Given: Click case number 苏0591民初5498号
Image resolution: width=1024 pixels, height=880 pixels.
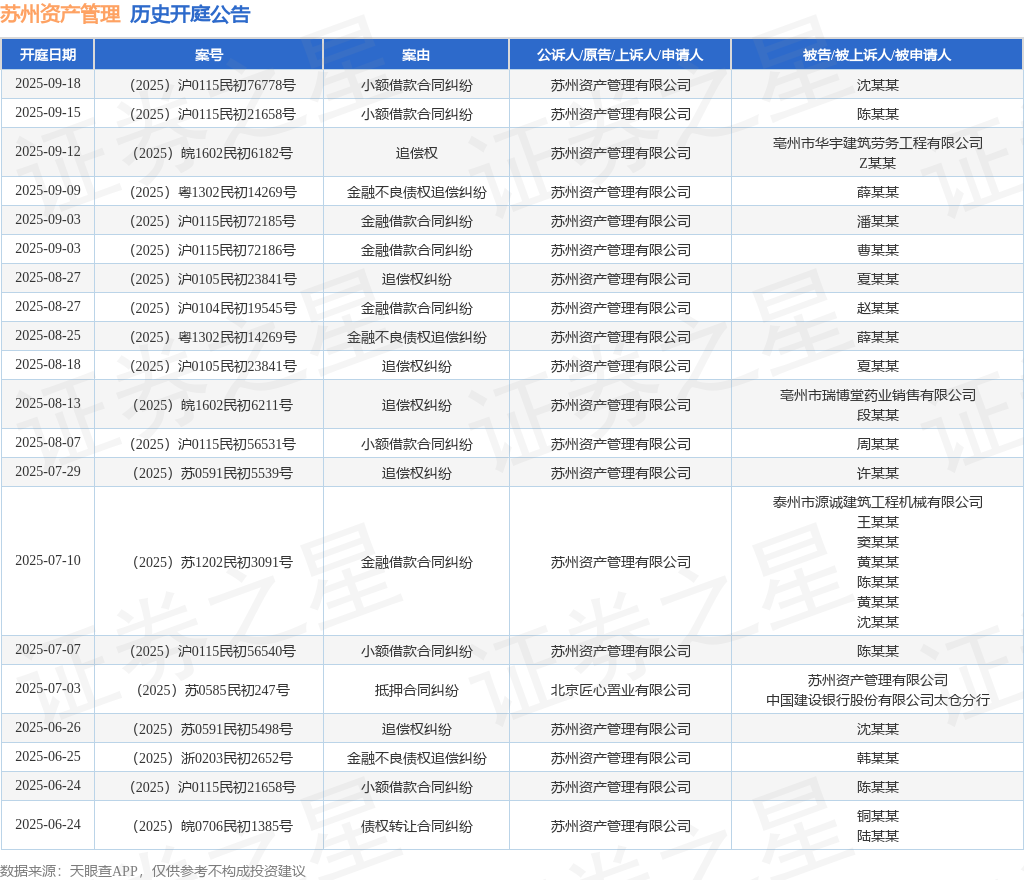Looking at the screenshot, I should click(x=213, y=729).
